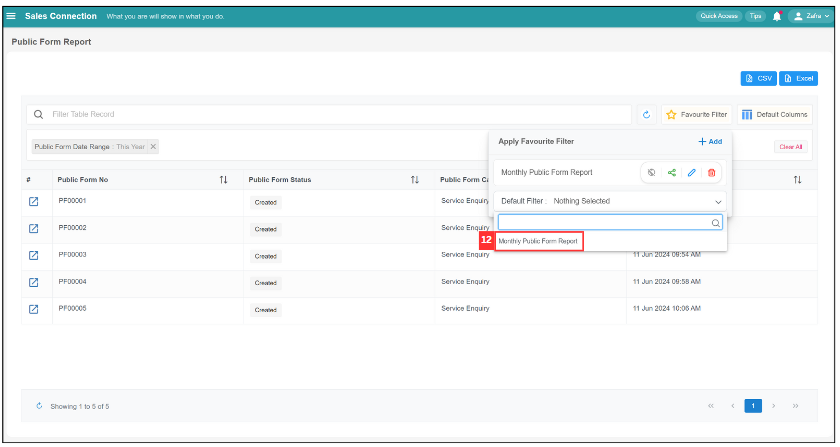Click search icon inside the Default Filter search
The width and height of the screenshot is (840, 447).
(x=716, y=223)
